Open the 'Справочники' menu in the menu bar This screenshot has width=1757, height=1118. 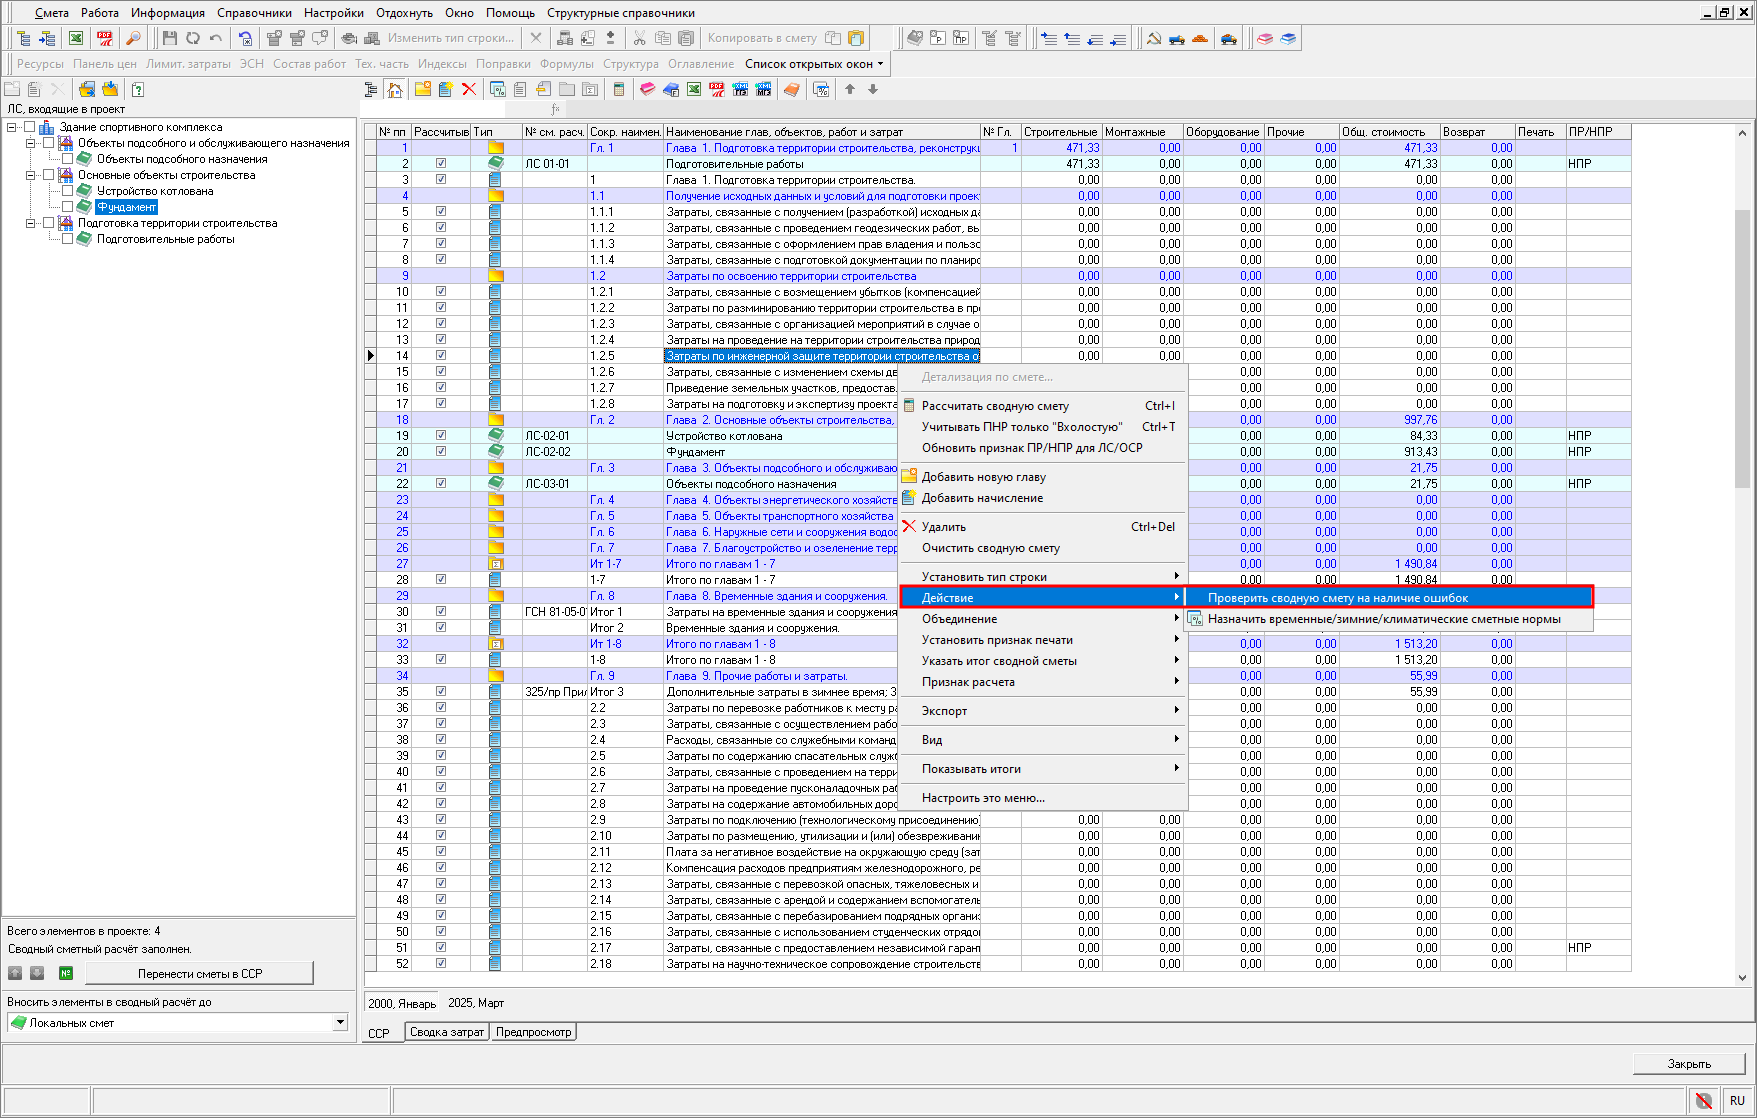pyautogui.click(x=254, y=13)
